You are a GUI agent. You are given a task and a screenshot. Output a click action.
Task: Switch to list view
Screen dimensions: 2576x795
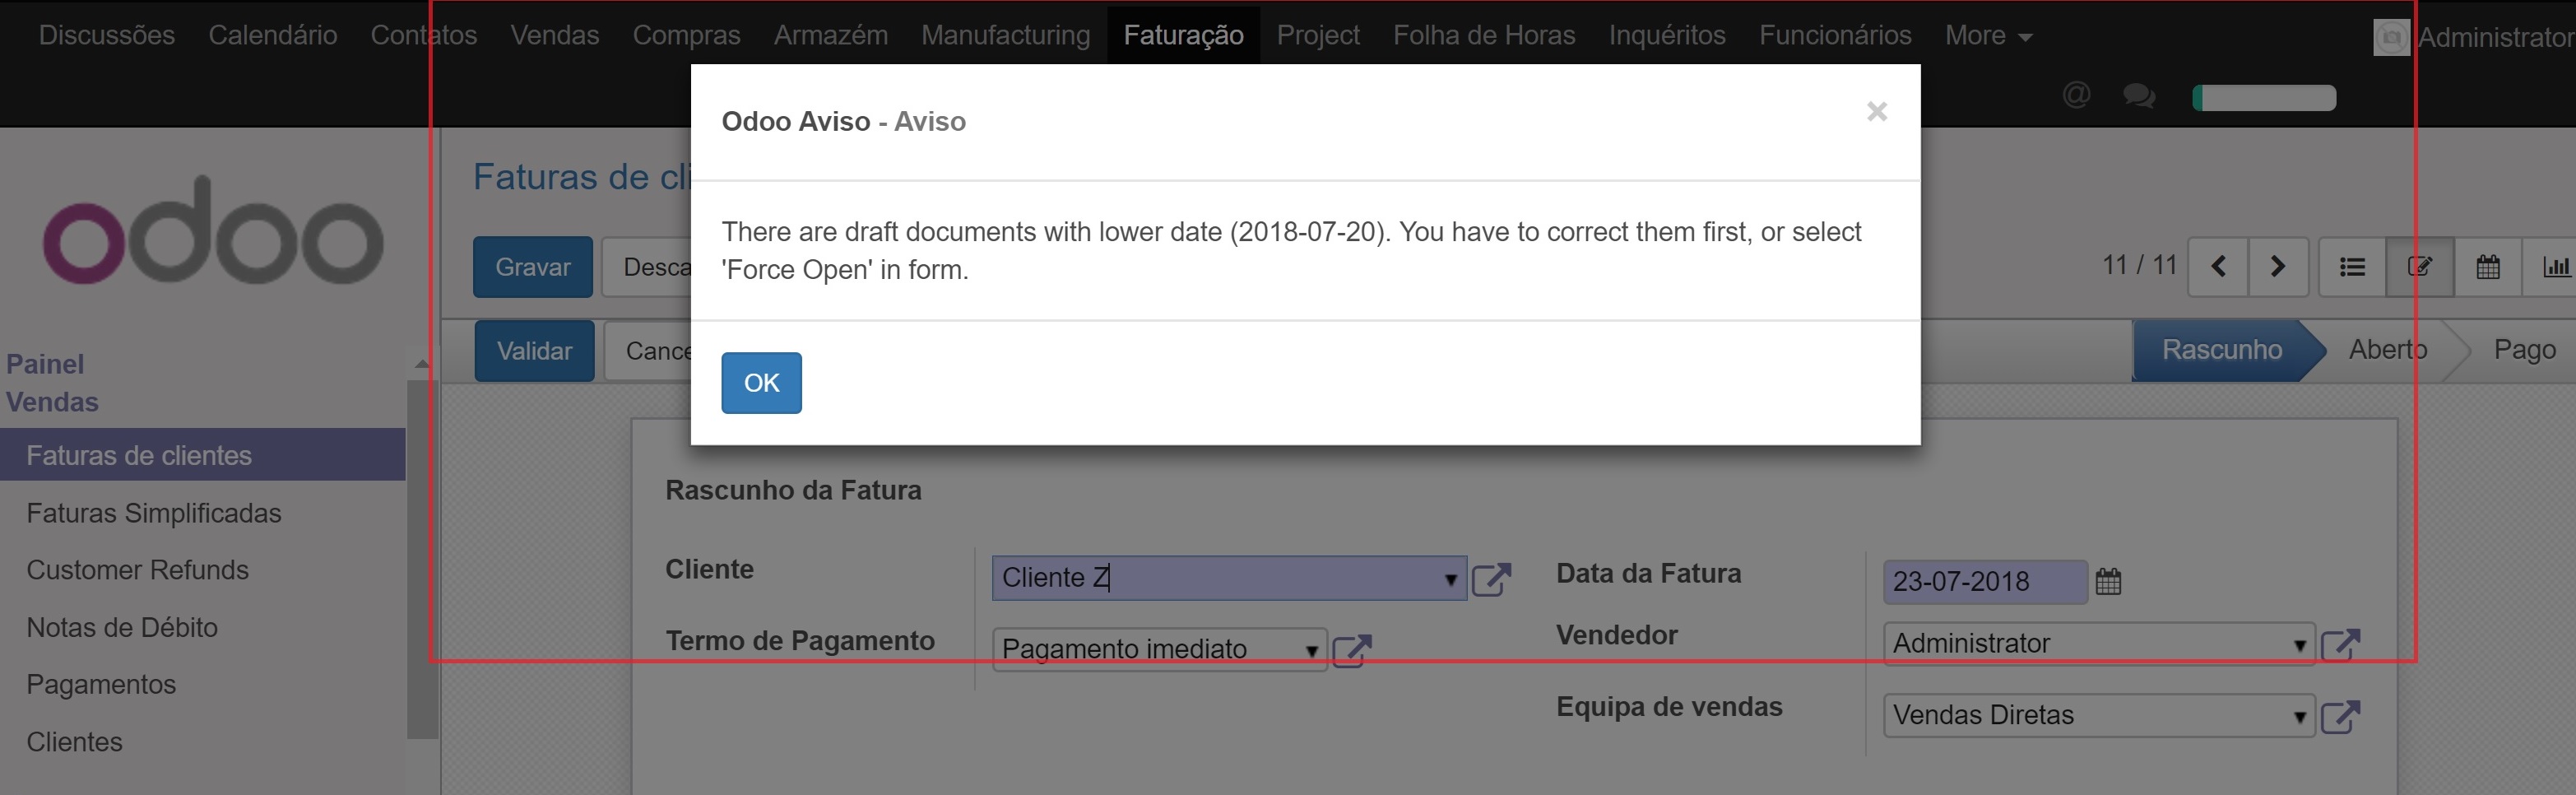(2352, 267)
